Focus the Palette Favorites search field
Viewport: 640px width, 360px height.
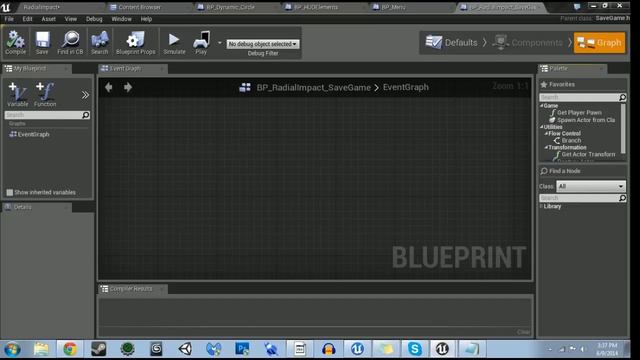click(583, 97)
